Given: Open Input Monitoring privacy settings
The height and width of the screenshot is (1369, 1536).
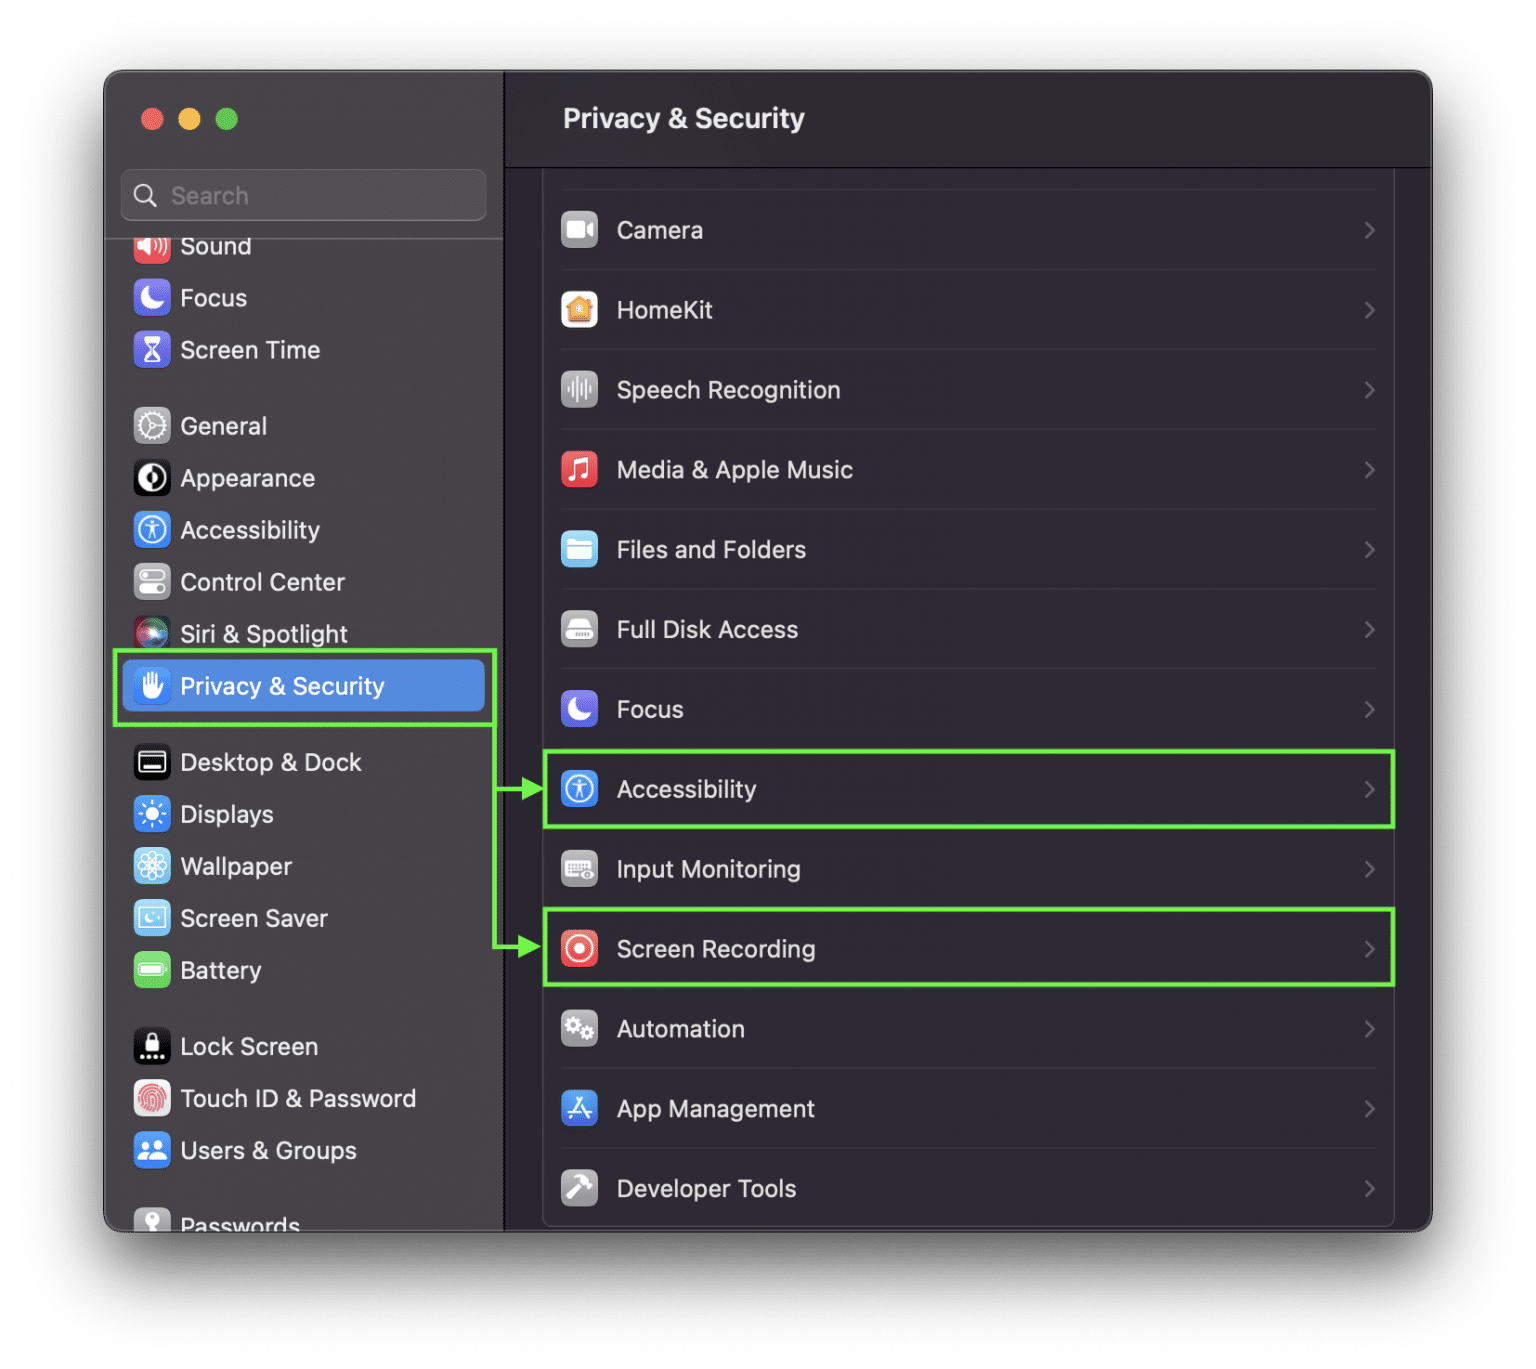Looking at the screenshot, I should coord(968,869).
